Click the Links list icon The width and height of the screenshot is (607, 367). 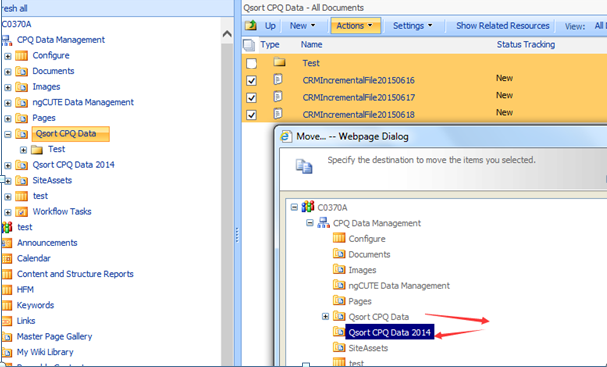[x=7, y=321]
